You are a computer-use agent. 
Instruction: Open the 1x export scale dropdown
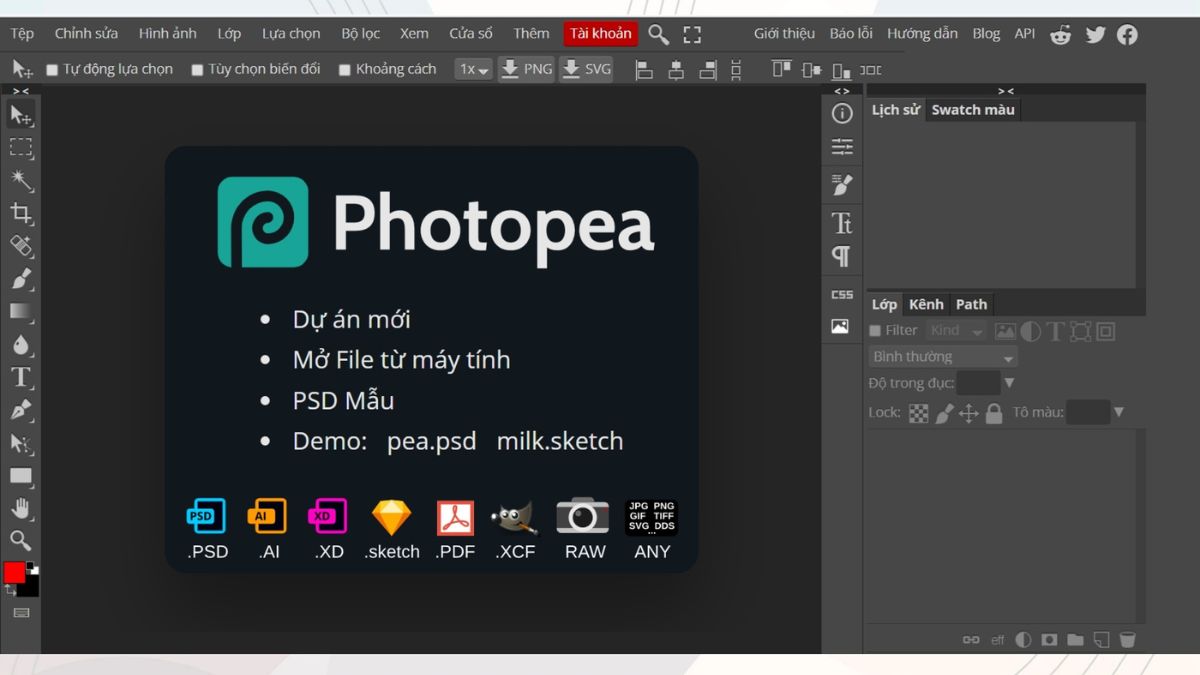point(473,70)
